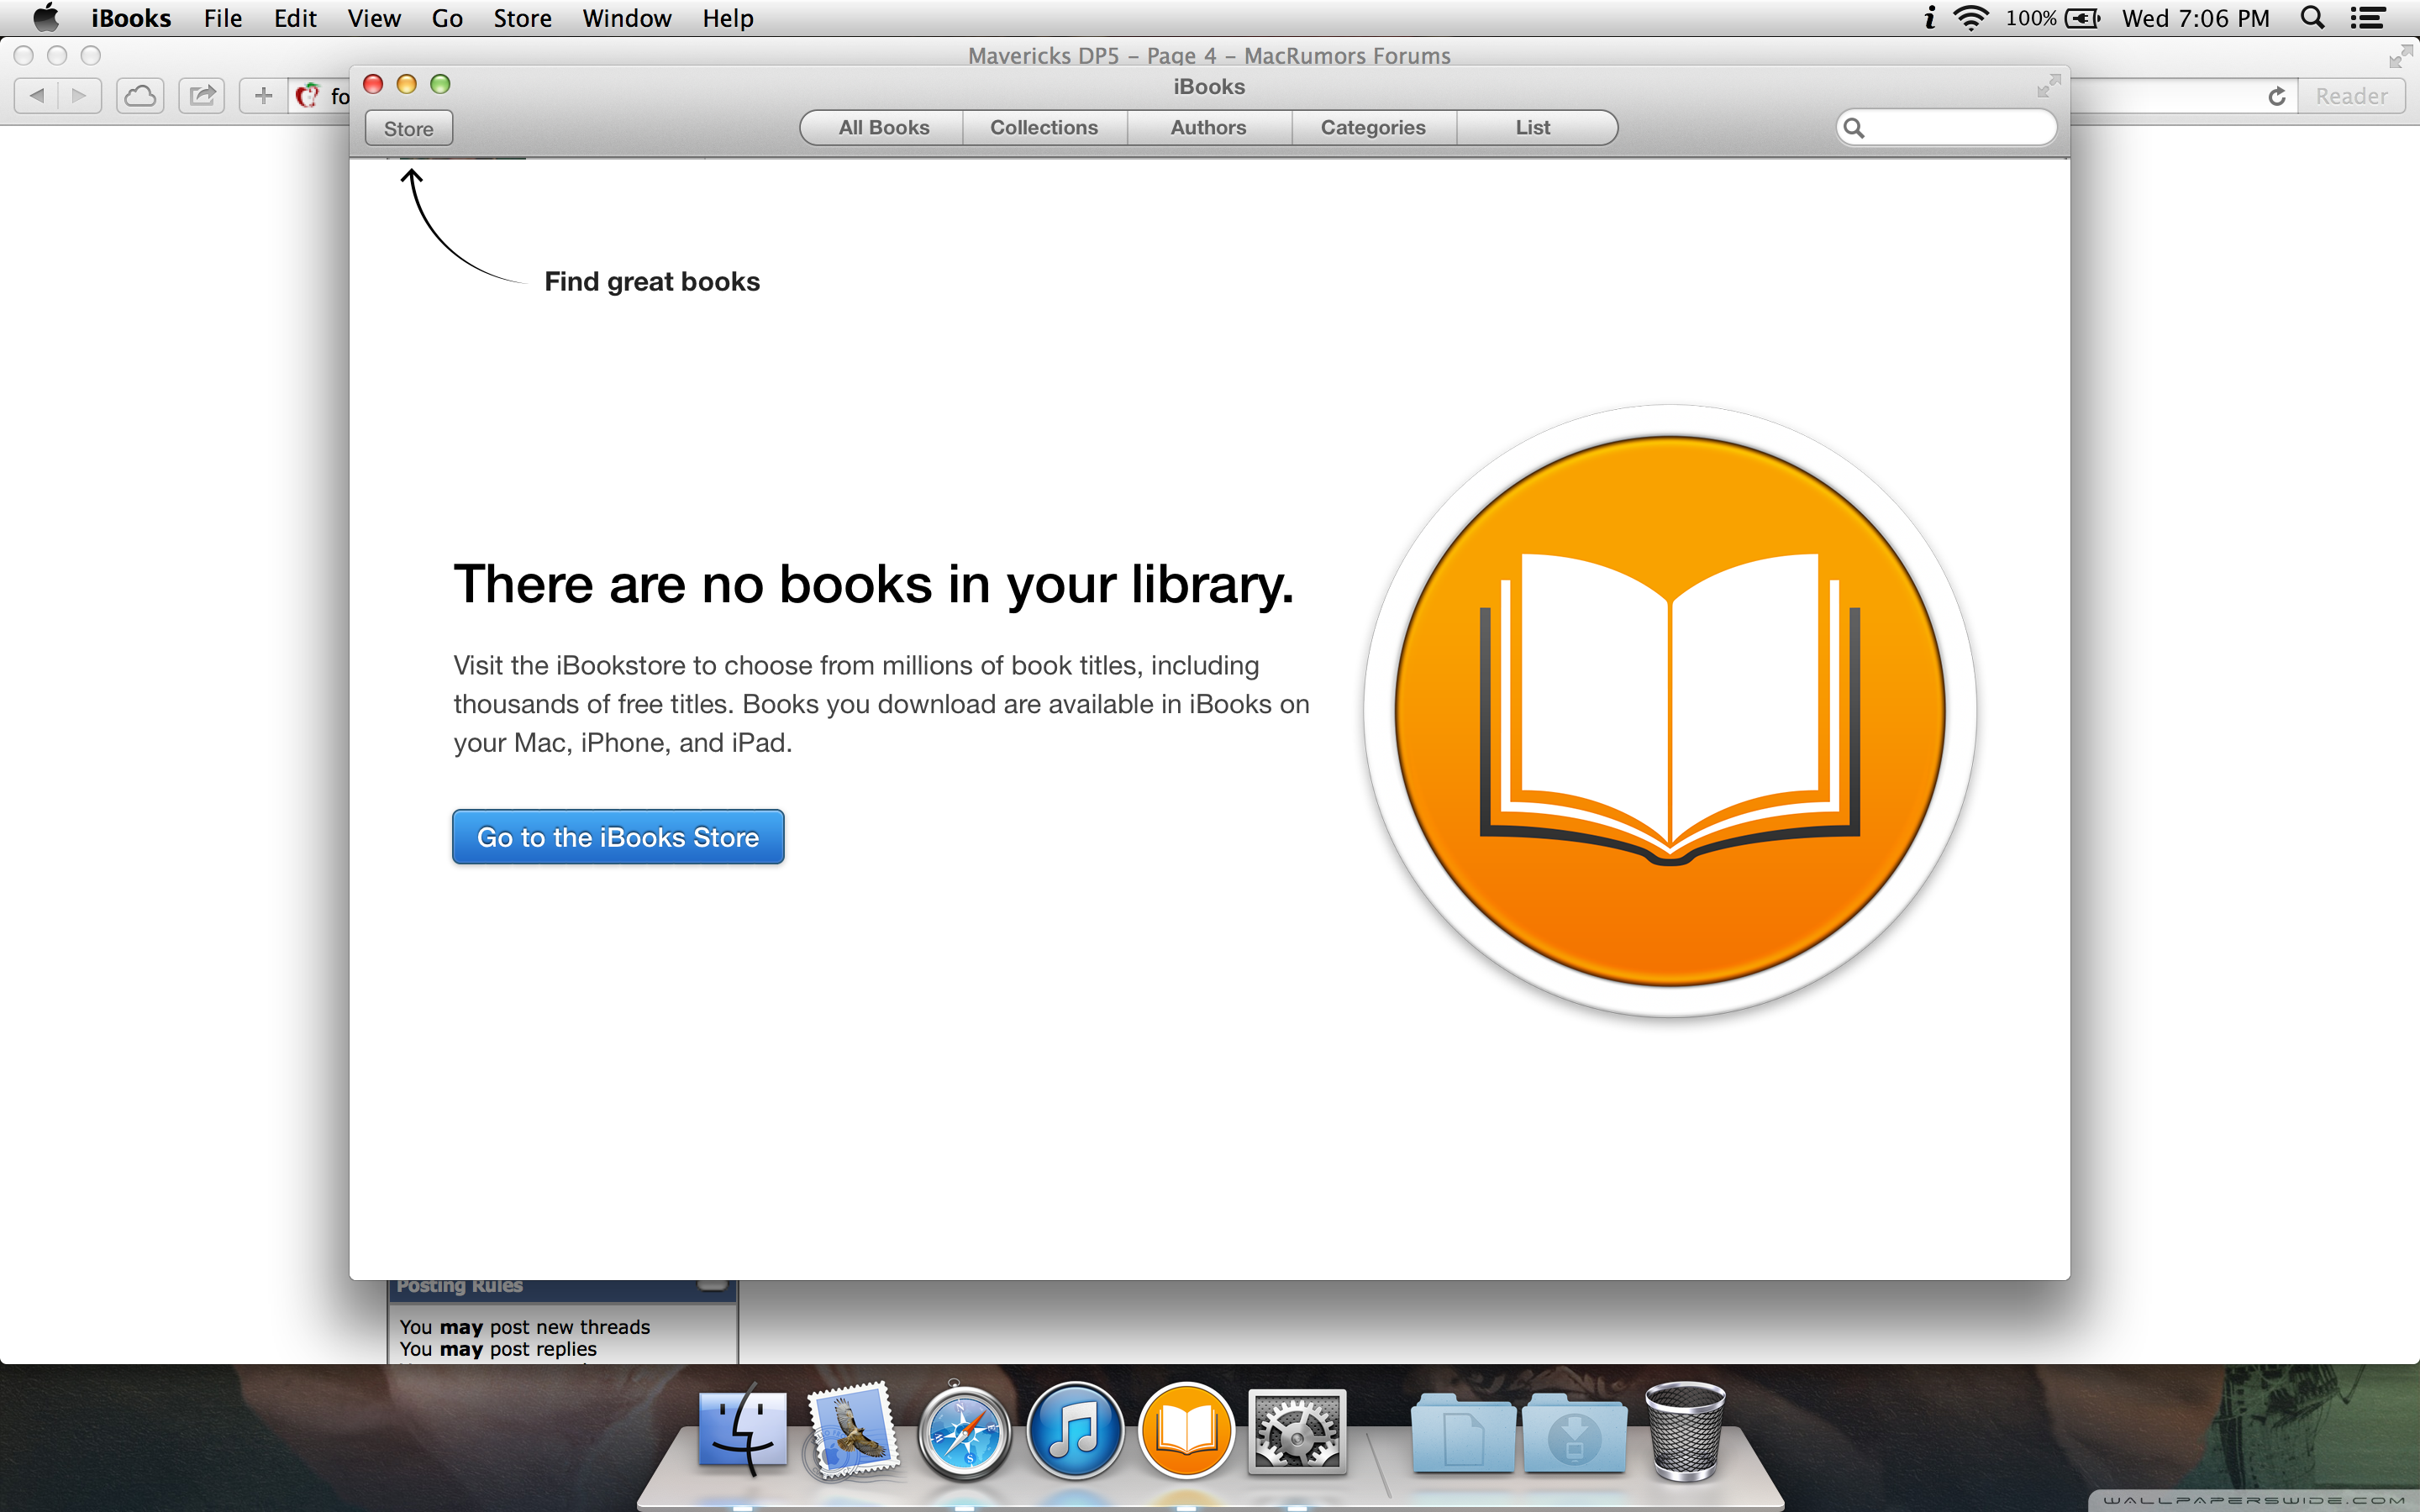This screenshot has width=2420, height=1512.
Task: Switch to the Authors tab
Action: tap(1208, 127)
